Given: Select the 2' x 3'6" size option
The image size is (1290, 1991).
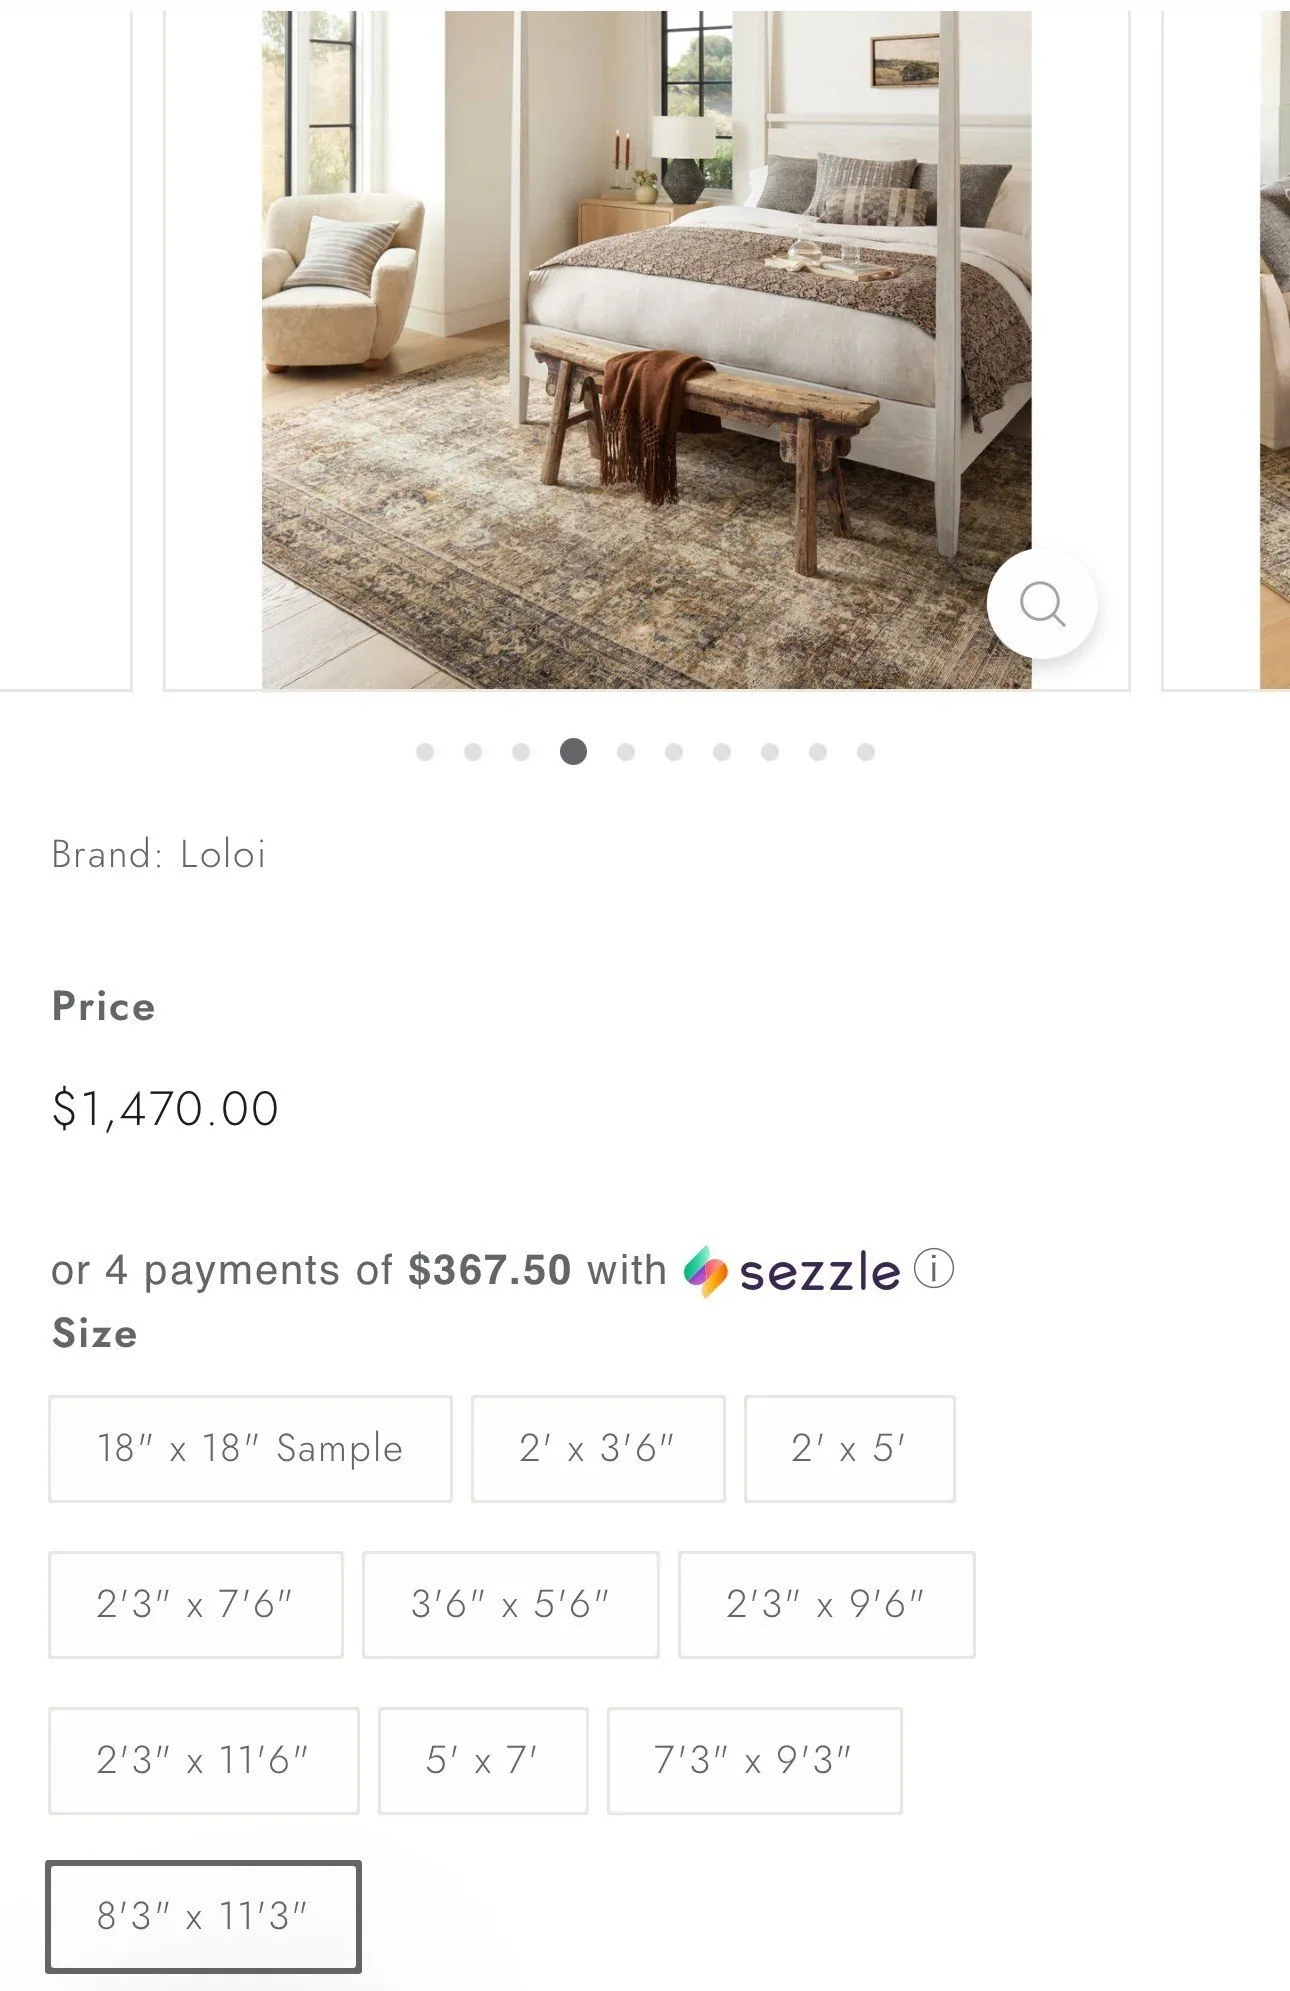Looking at the screenshot, I should [x=597, y=1447].
